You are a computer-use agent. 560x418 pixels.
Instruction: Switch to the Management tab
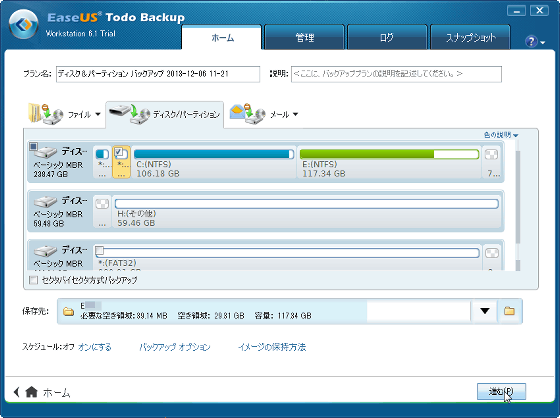point(305,37)
